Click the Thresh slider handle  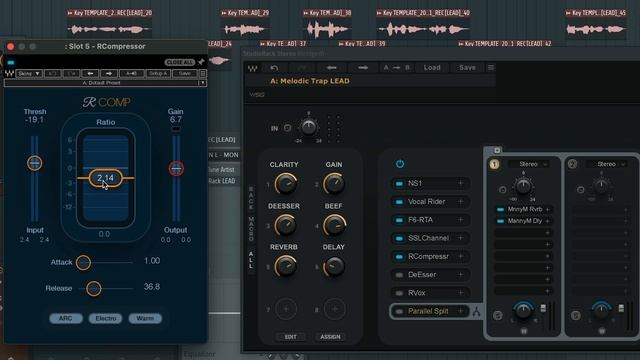(x=35, y=163)
